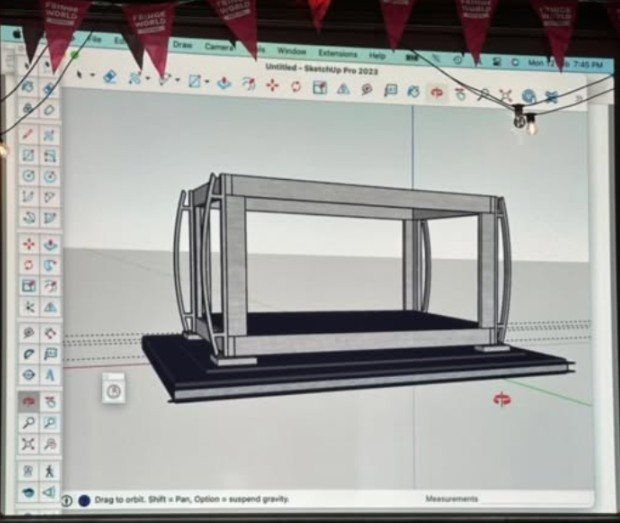Image resolution: width=620 pixels, height=523 pixels.
Task: Select the Pie tool in left toolset
Action: pyautogui.click(x=49, y=218)
